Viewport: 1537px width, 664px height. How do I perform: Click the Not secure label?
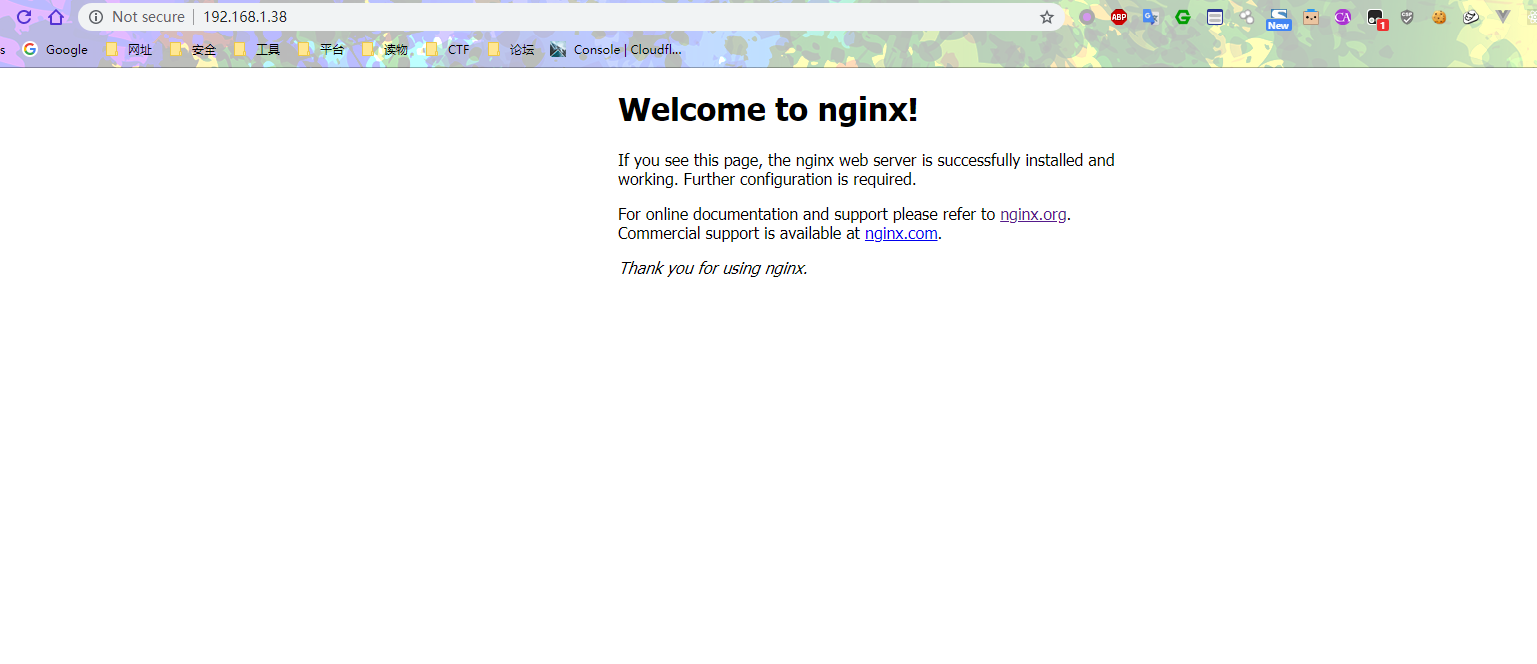click(x=148, y=17)
